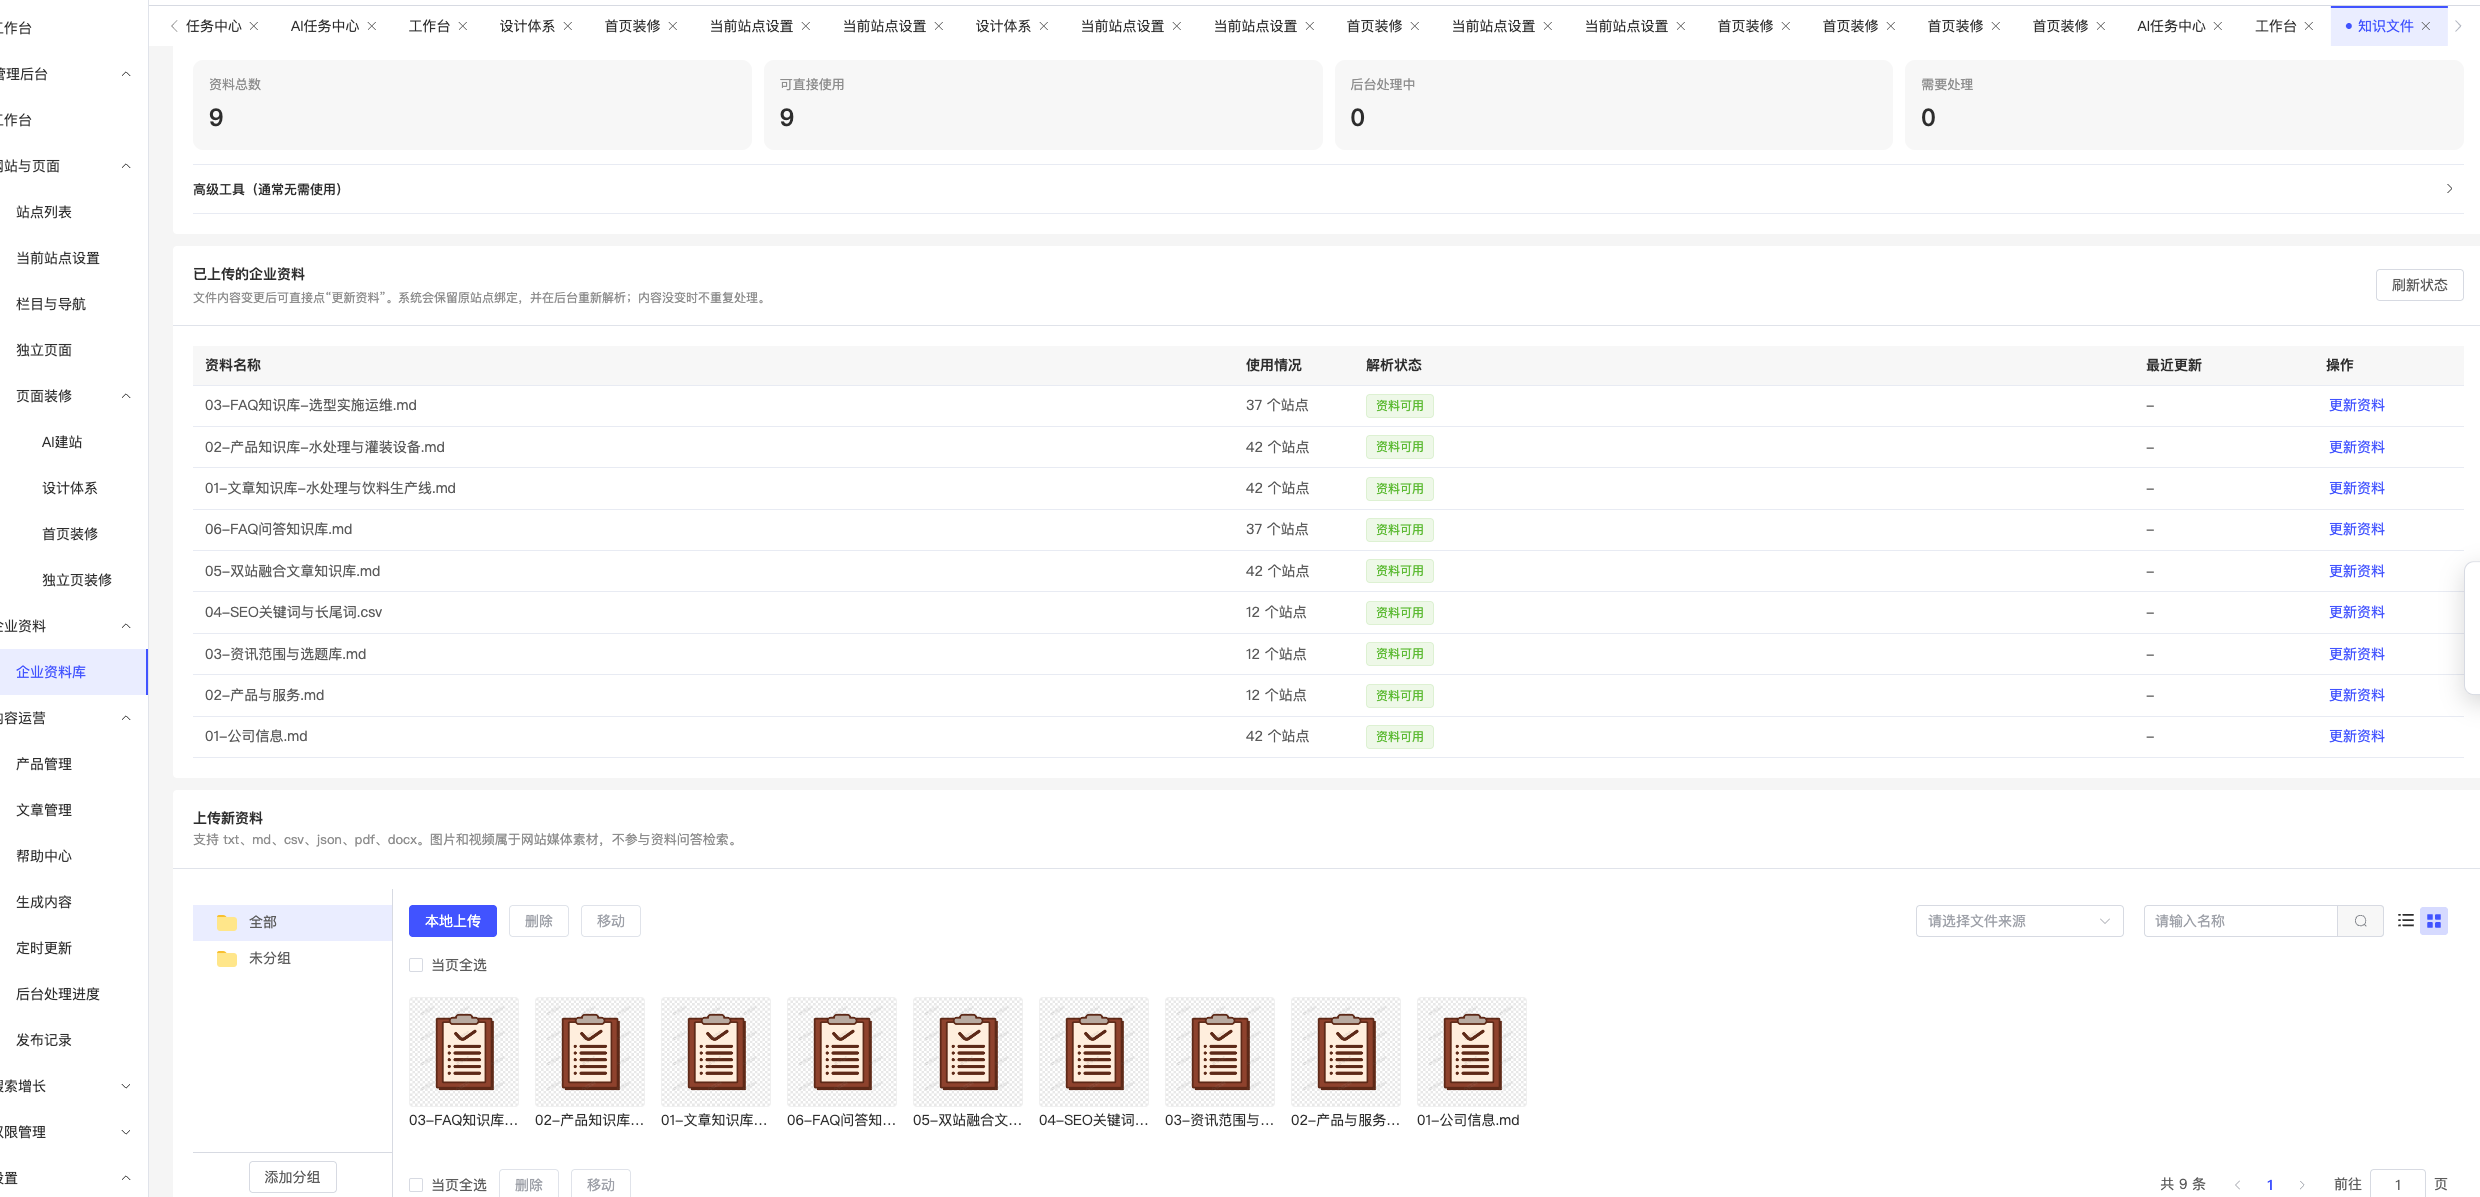This screenshot has height=1197, width=2480.
Task: Collapse 企业资料 sidebar group
Action: coord(126,626)
